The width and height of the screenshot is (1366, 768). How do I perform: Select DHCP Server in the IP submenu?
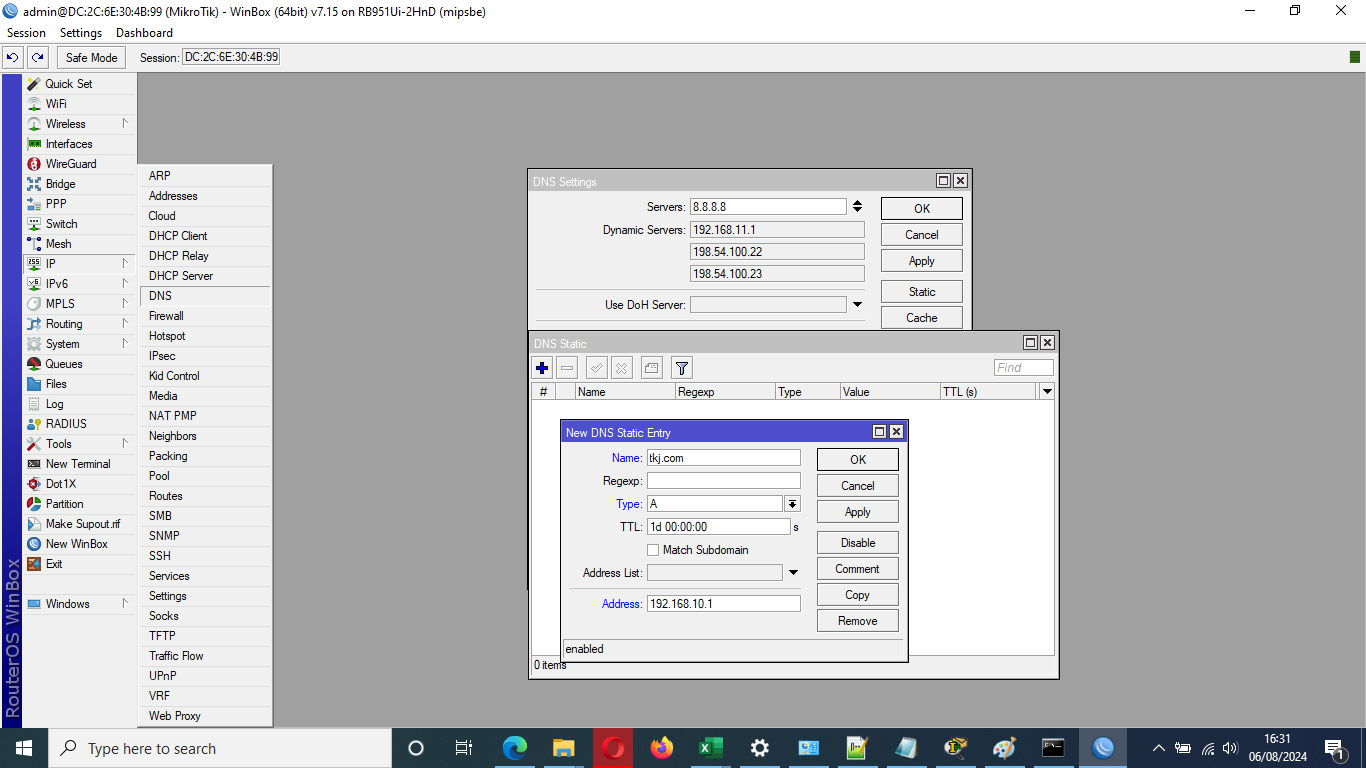point(205,276)
